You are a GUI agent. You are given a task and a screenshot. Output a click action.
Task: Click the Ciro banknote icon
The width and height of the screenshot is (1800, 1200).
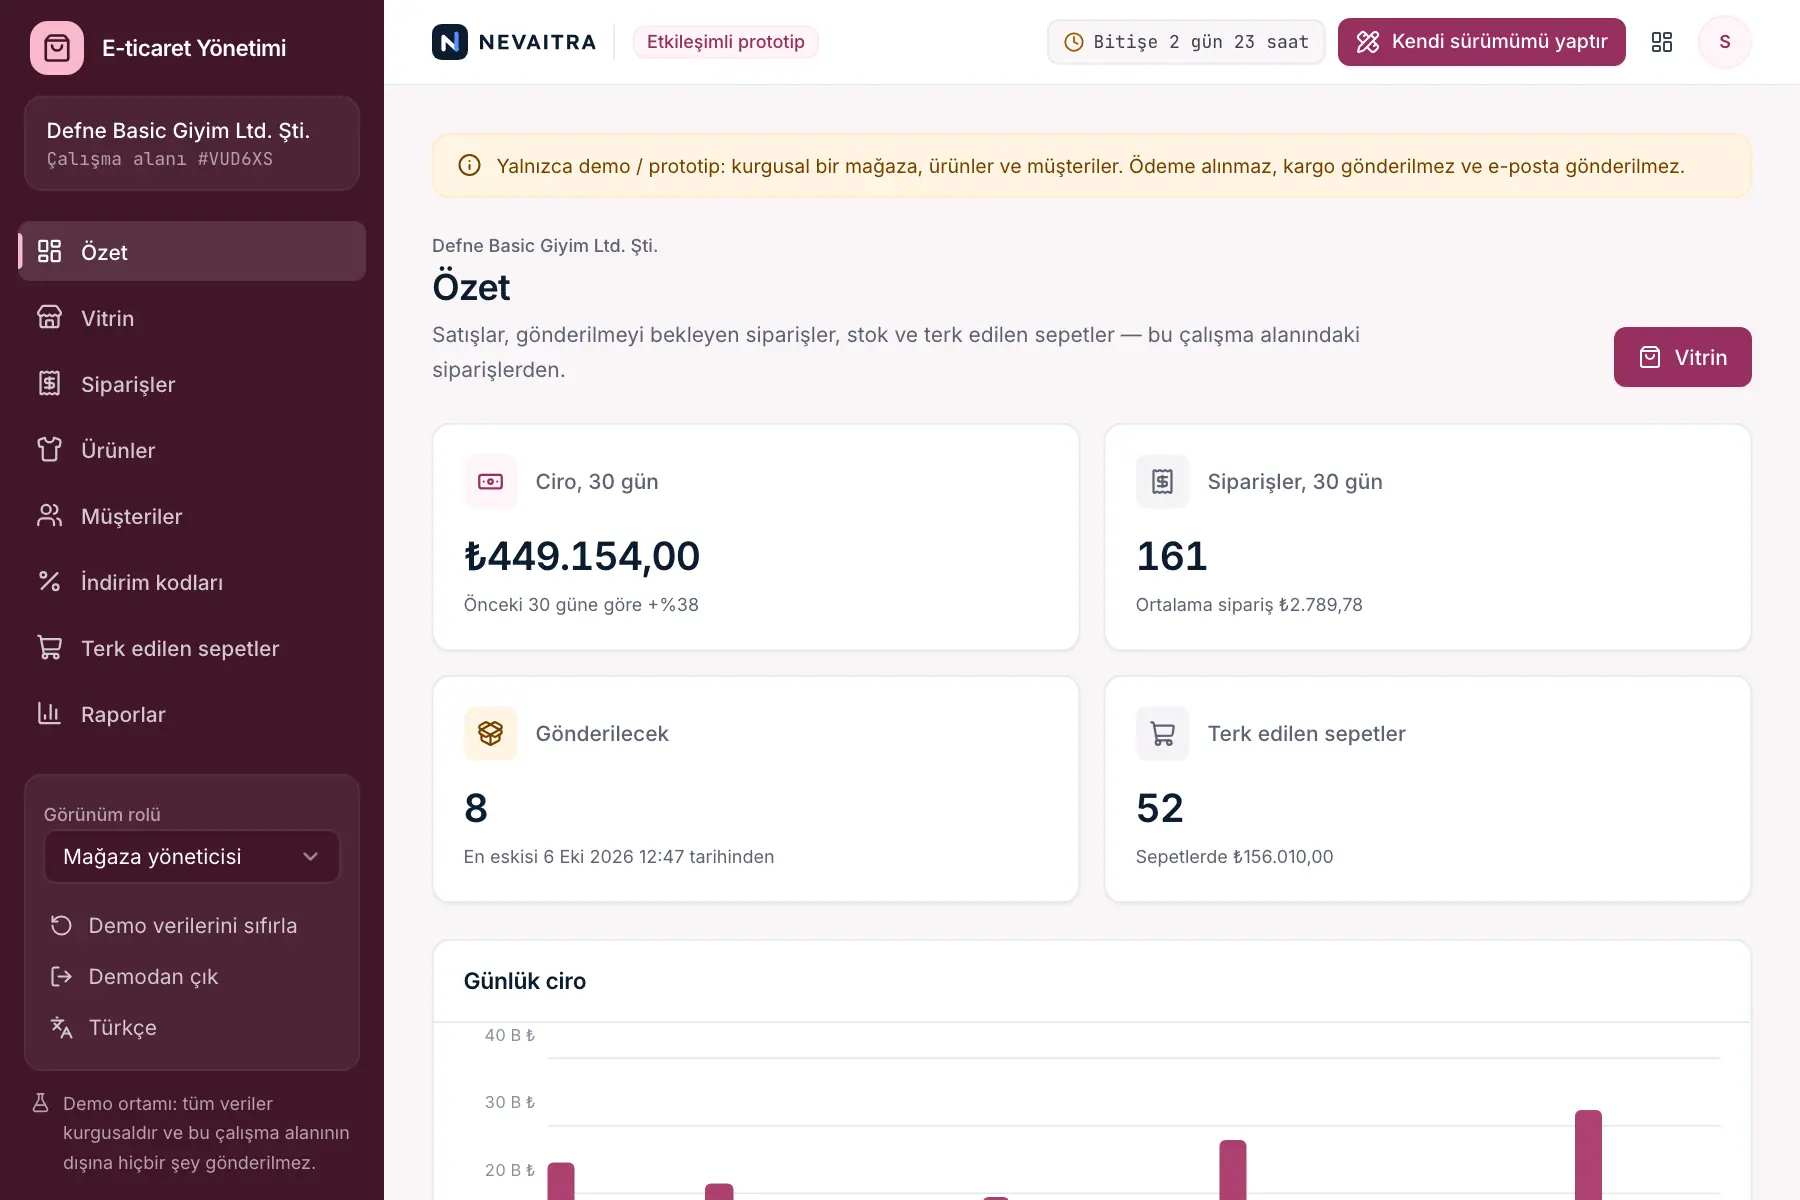(x=491, y=482)
